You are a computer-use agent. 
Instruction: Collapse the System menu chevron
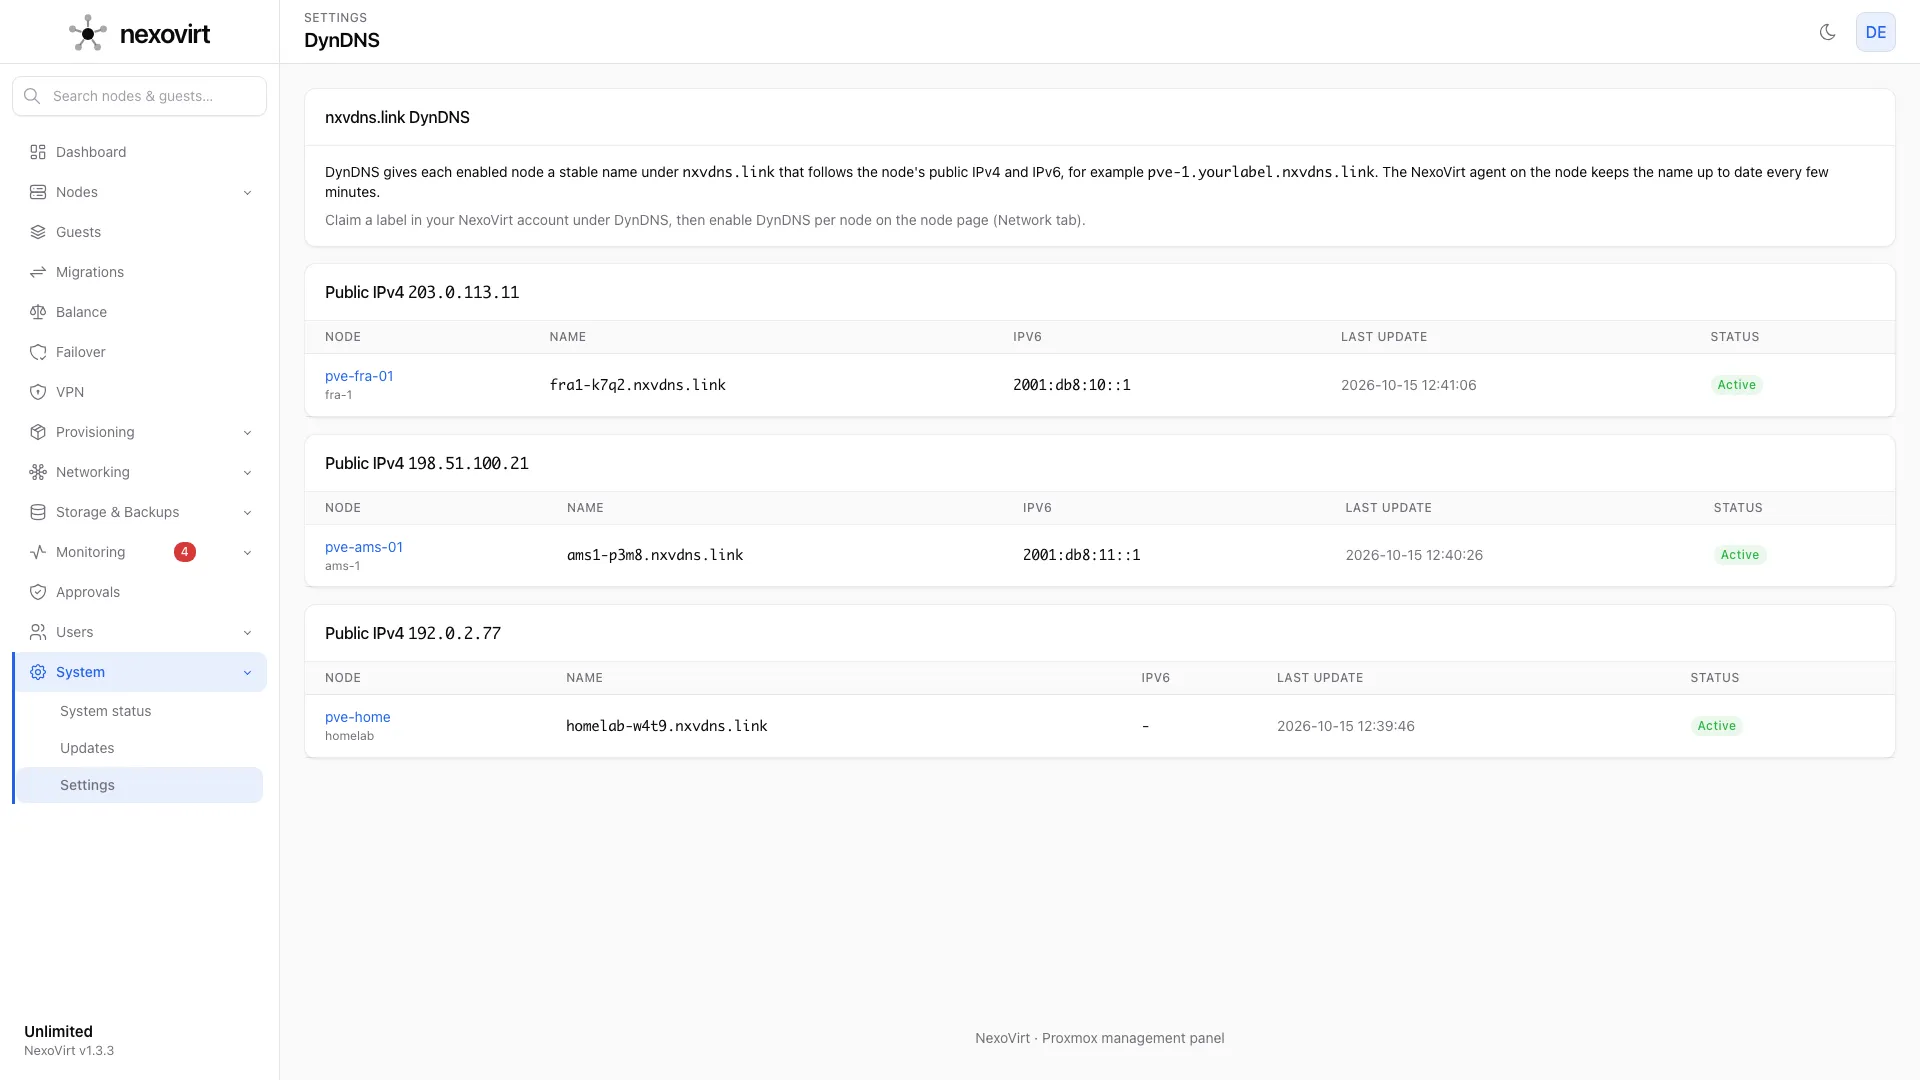click(247, 673)
